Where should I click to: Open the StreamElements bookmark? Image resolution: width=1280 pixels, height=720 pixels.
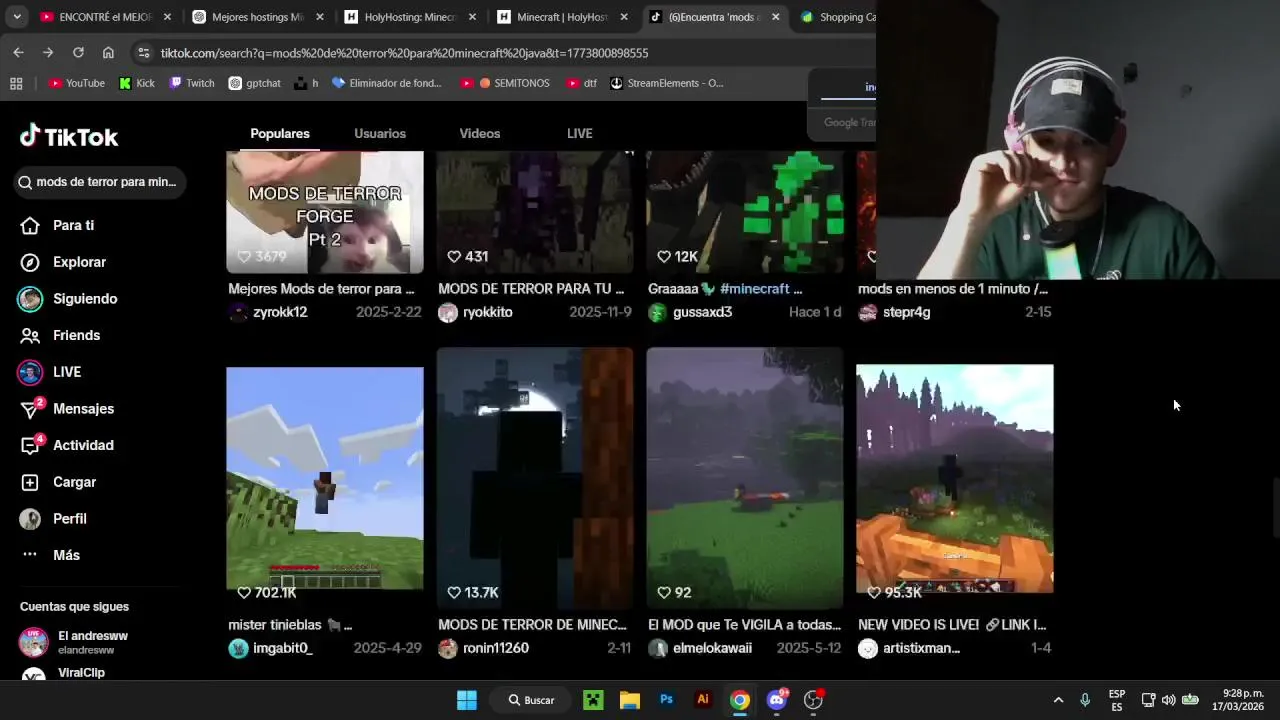pyautogui.click(x=667, y=83)
